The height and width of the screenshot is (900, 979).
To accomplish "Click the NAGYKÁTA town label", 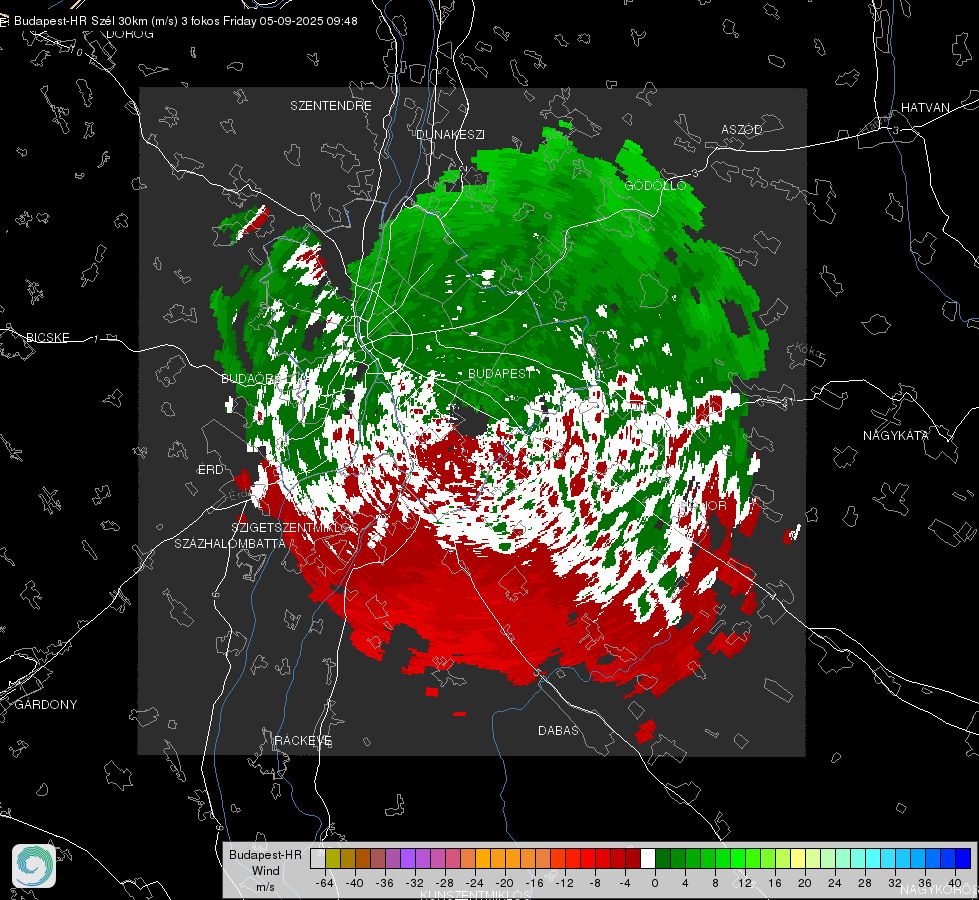I will (x=896, y=435).
